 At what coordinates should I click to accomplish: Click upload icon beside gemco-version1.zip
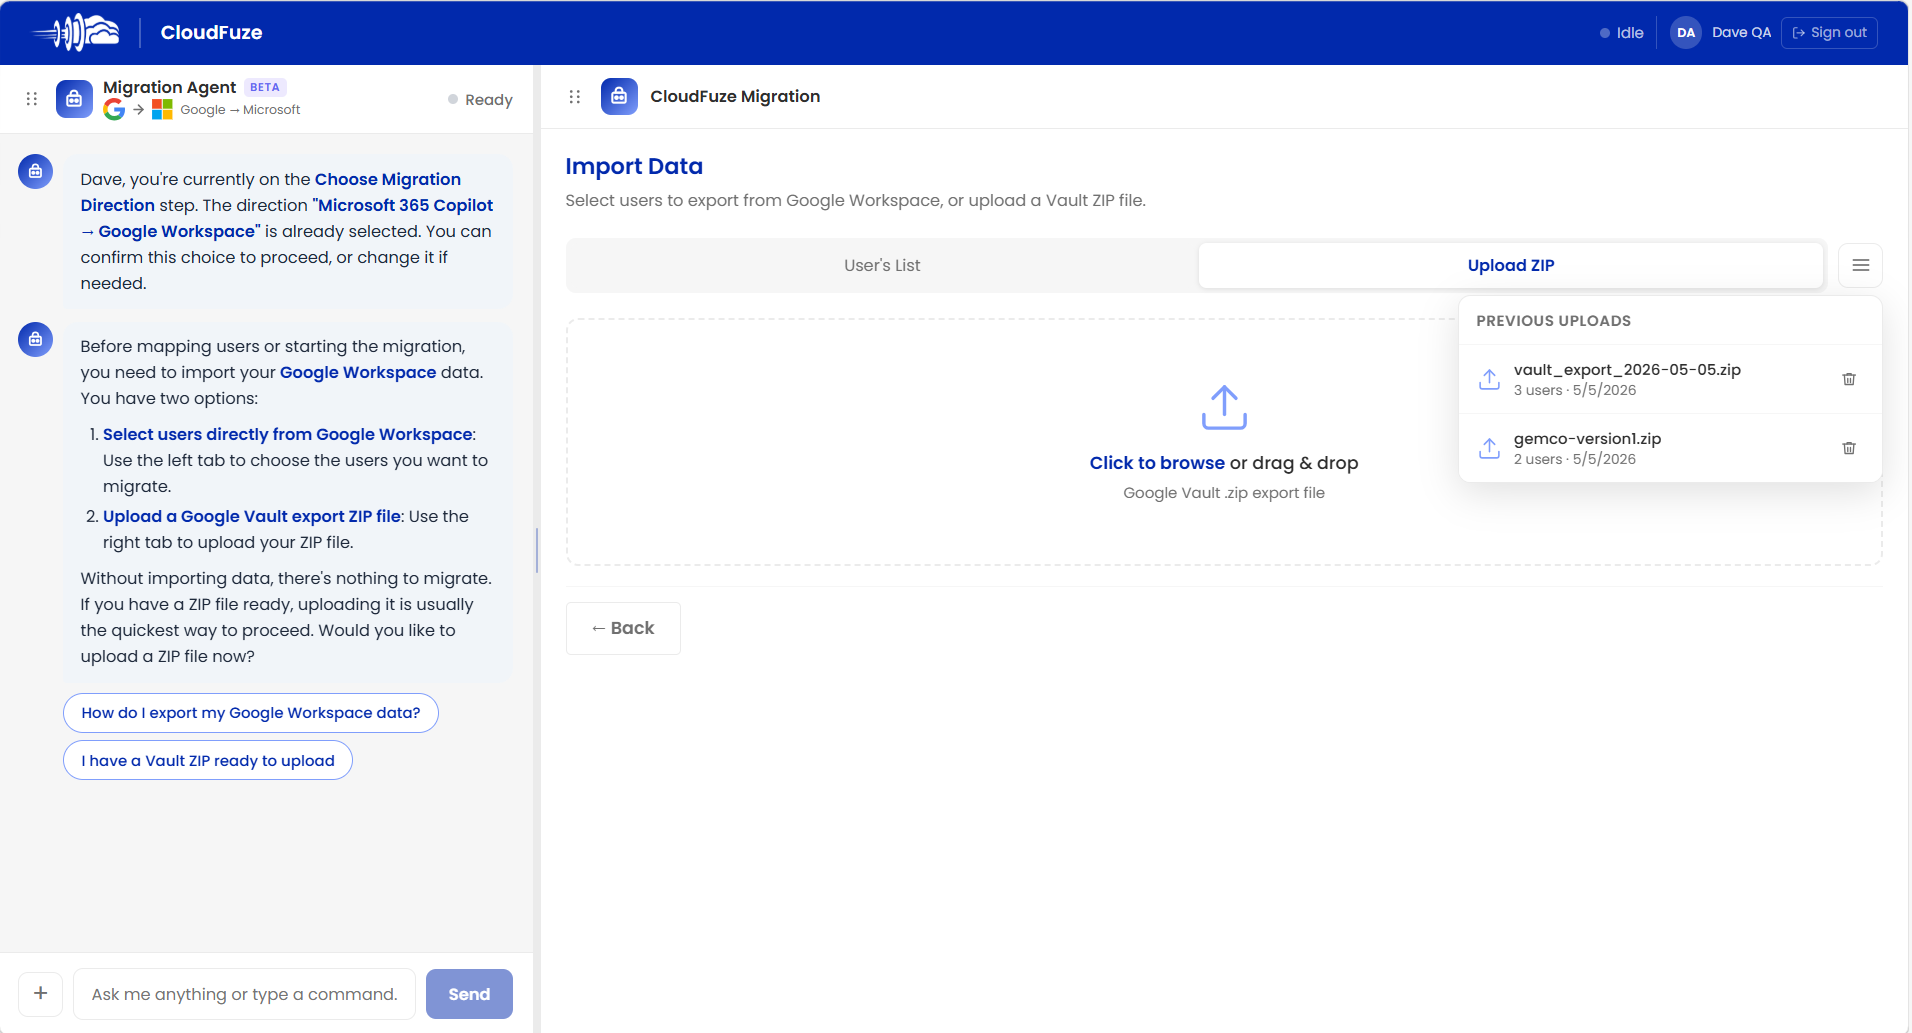[1489, 448]
